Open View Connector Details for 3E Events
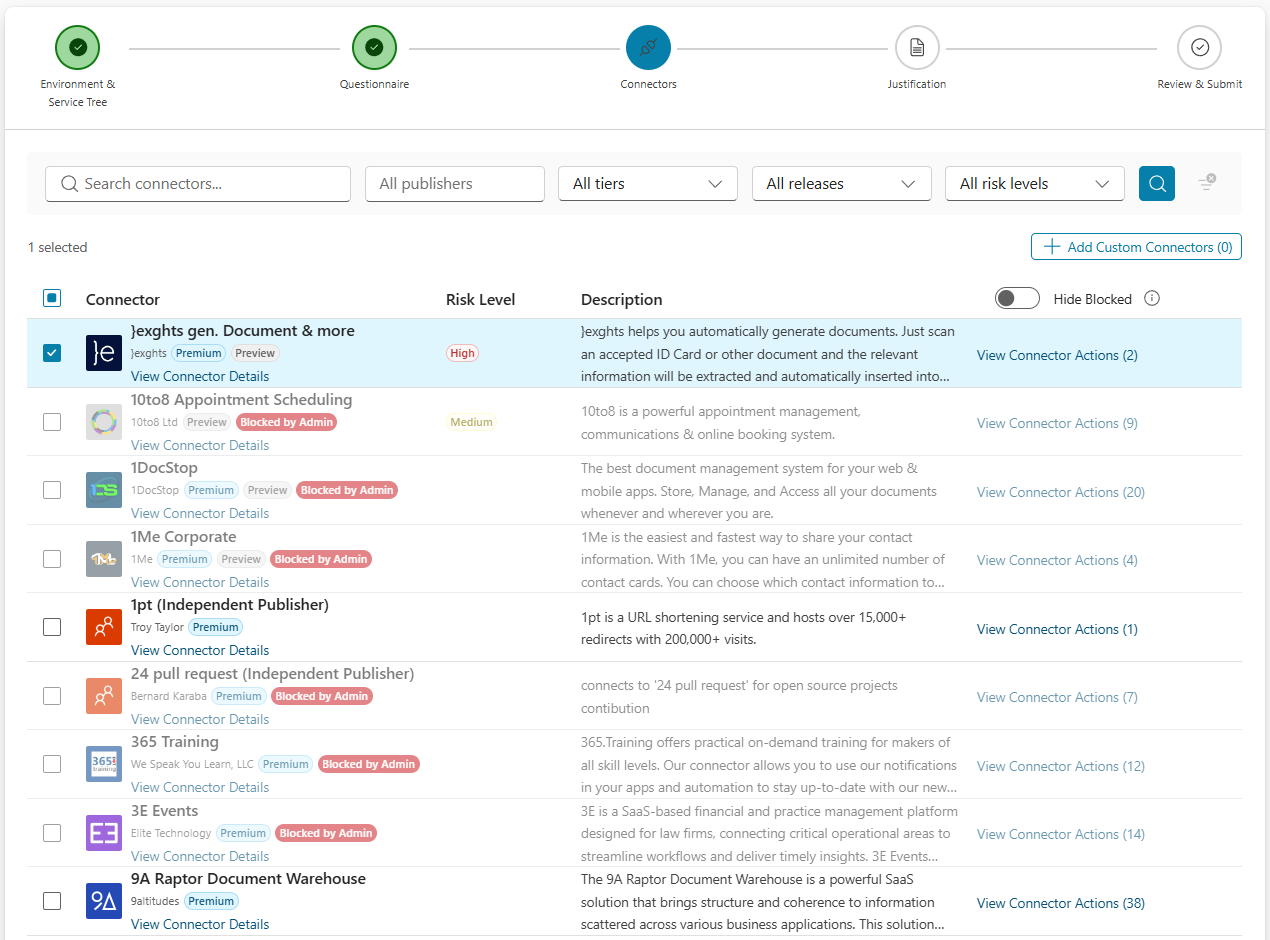 click(x=200, y=856)
